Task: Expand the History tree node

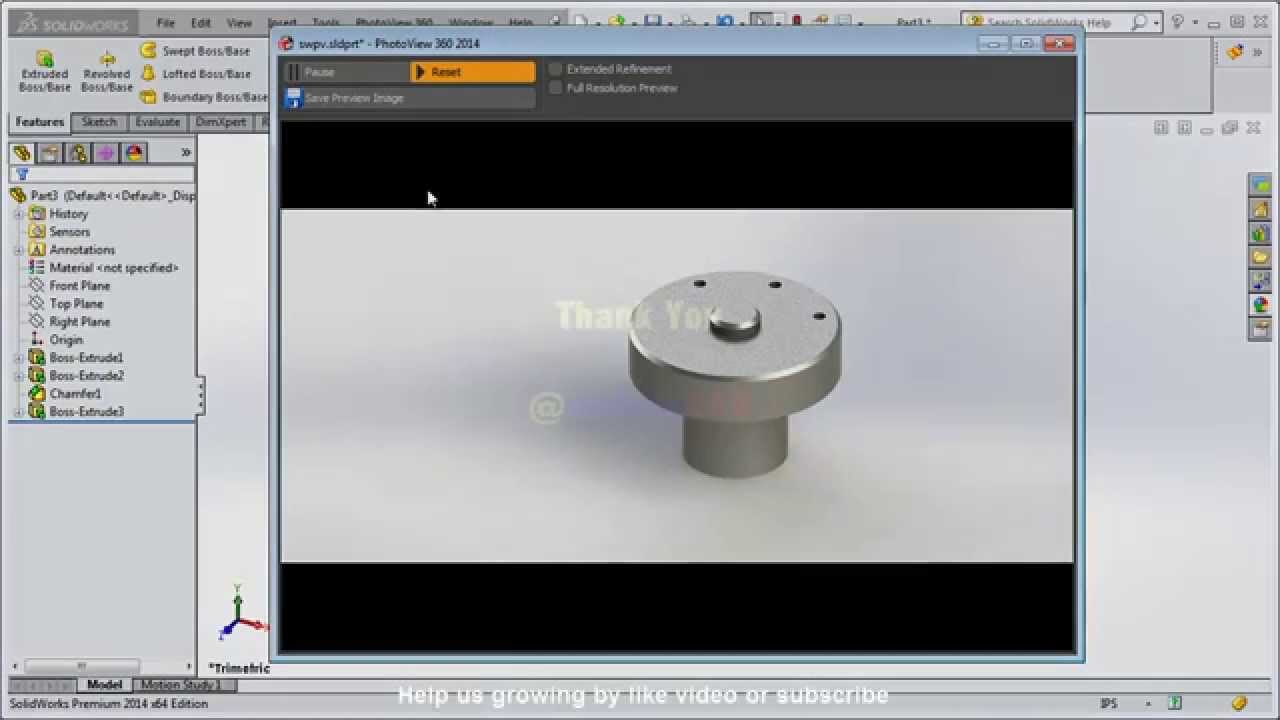Action: click(x=18, y=214)
